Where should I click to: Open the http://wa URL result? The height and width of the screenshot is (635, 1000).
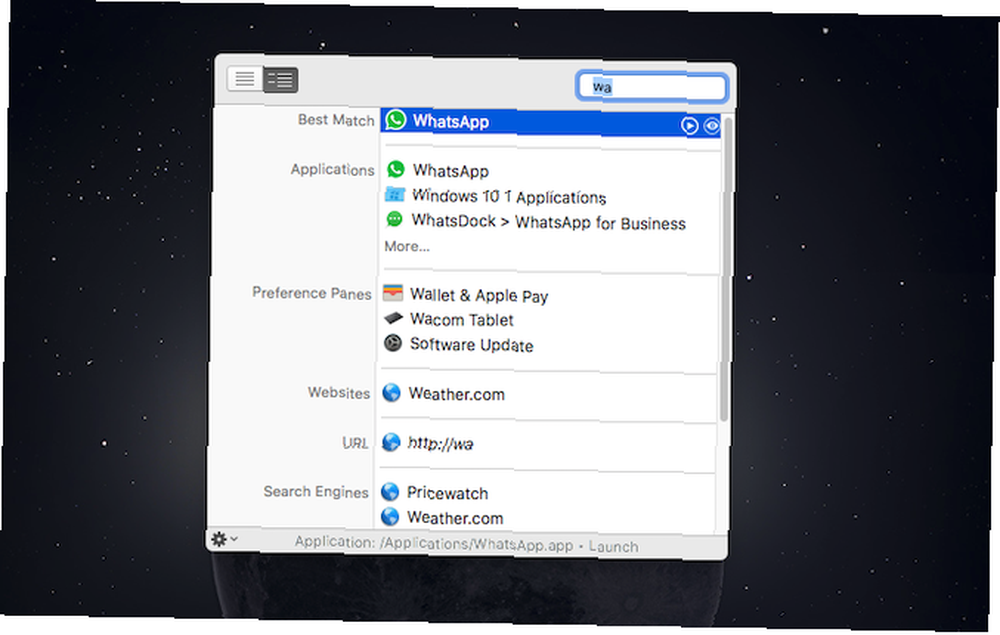(x=441, y=443)
